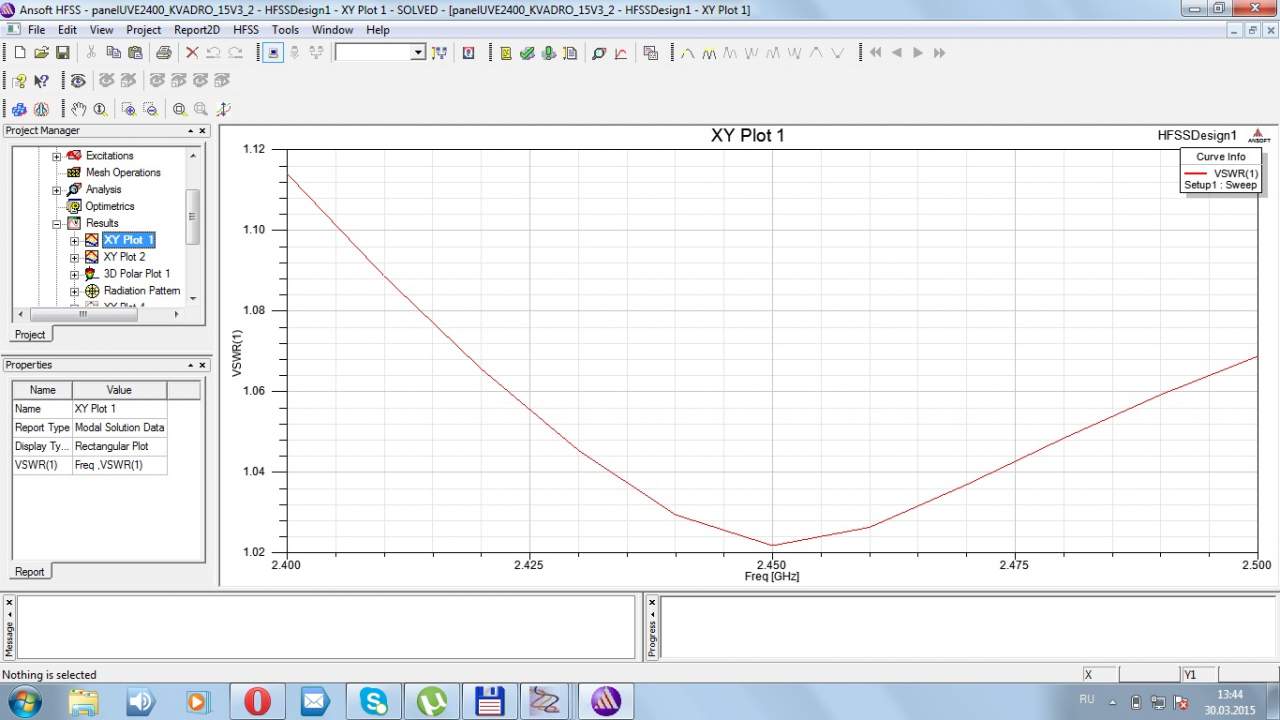The width and height of the screenshot is (1280, 720).
Task: Switch to the Project tab
Action: (30, 334)
